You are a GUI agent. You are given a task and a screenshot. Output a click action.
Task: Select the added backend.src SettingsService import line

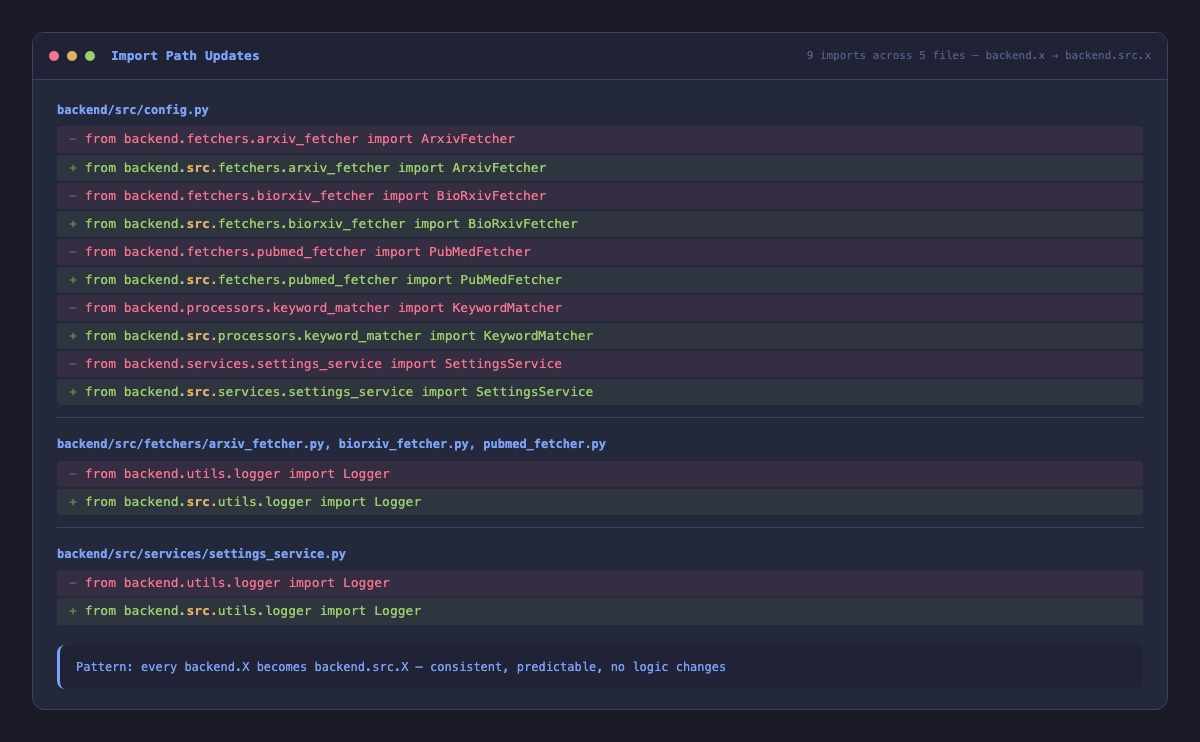(339, 392)
